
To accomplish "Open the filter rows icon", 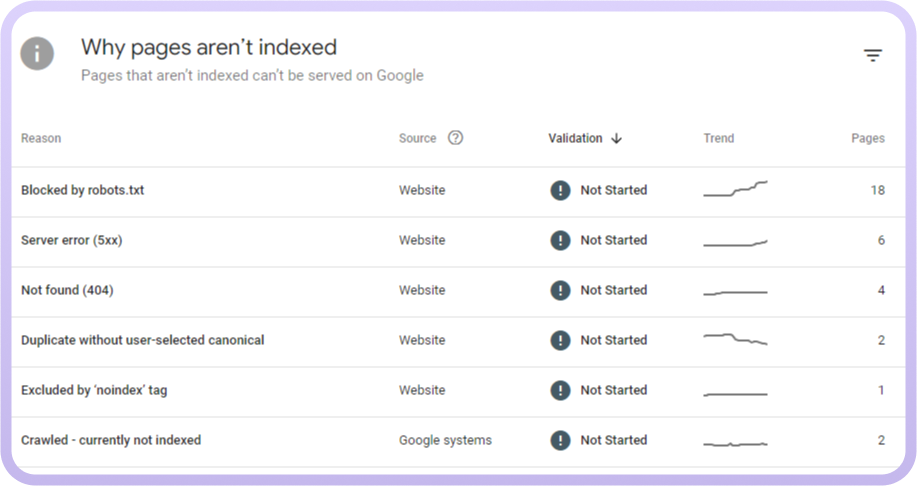I will click(873, 56).
